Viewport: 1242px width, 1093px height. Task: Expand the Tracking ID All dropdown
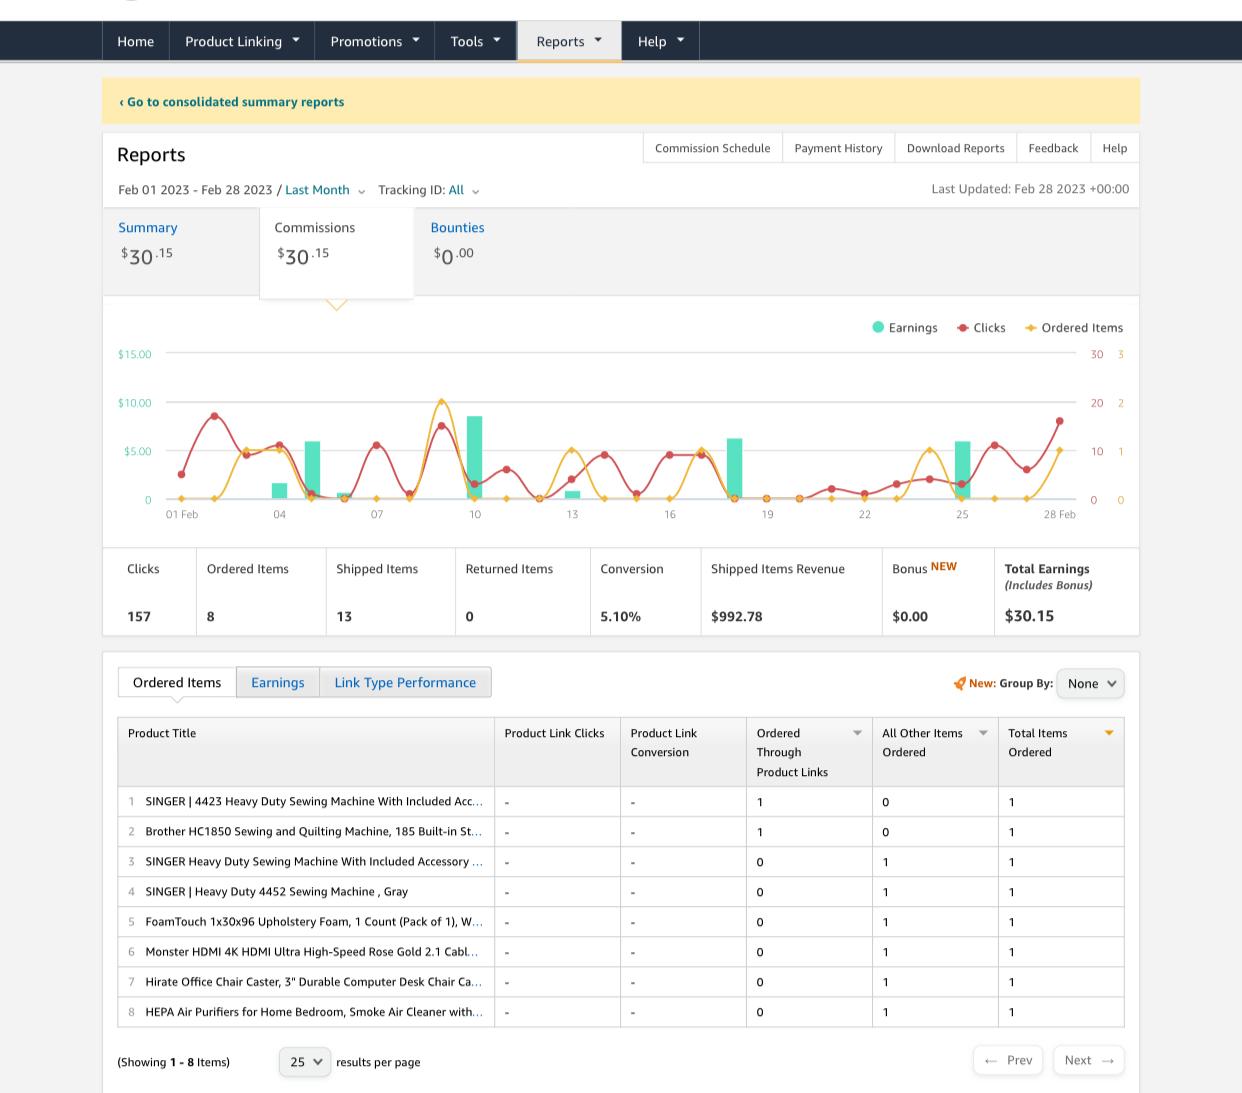coord(464,190)
